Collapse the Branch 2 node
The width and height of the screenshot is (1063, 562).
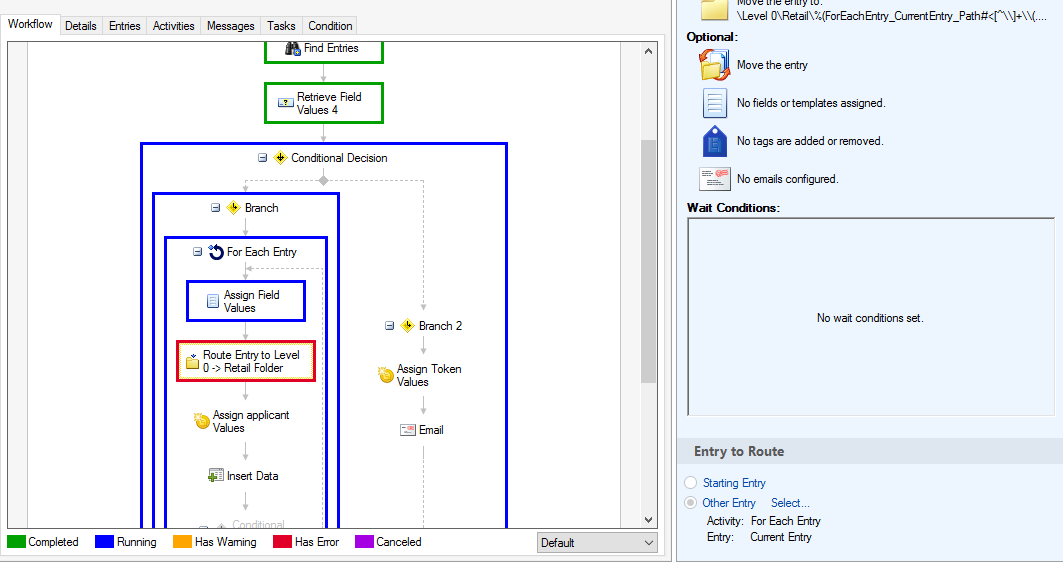tap(389, 326)
